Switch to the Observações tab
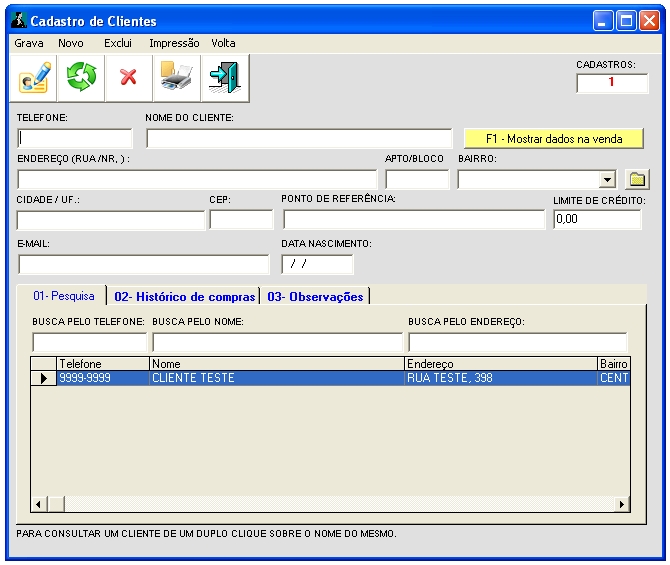 [x=315, y=296]
